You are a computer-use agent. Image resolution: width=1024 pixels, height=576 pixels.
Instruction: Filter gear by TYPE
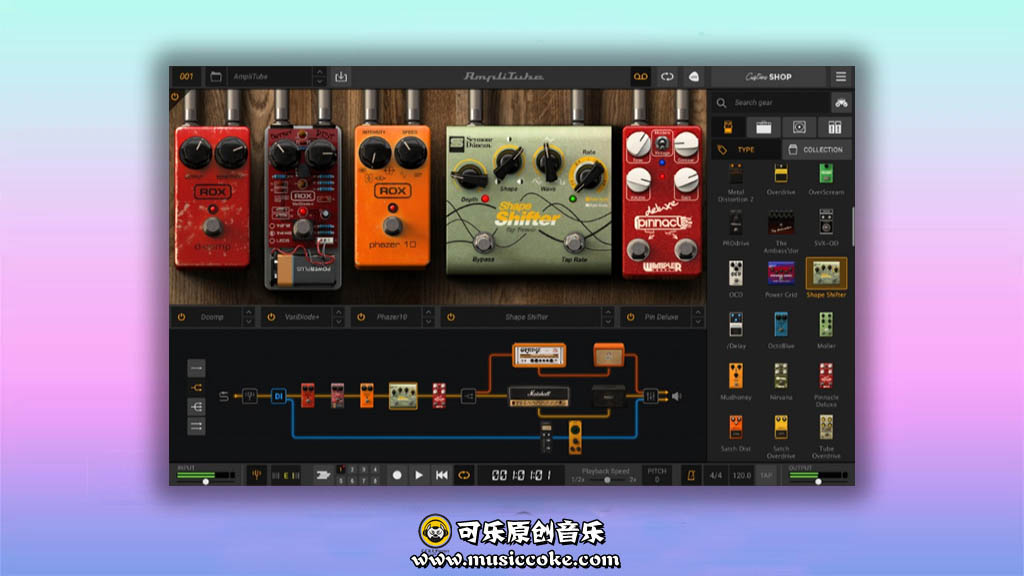tap(745, 150)
